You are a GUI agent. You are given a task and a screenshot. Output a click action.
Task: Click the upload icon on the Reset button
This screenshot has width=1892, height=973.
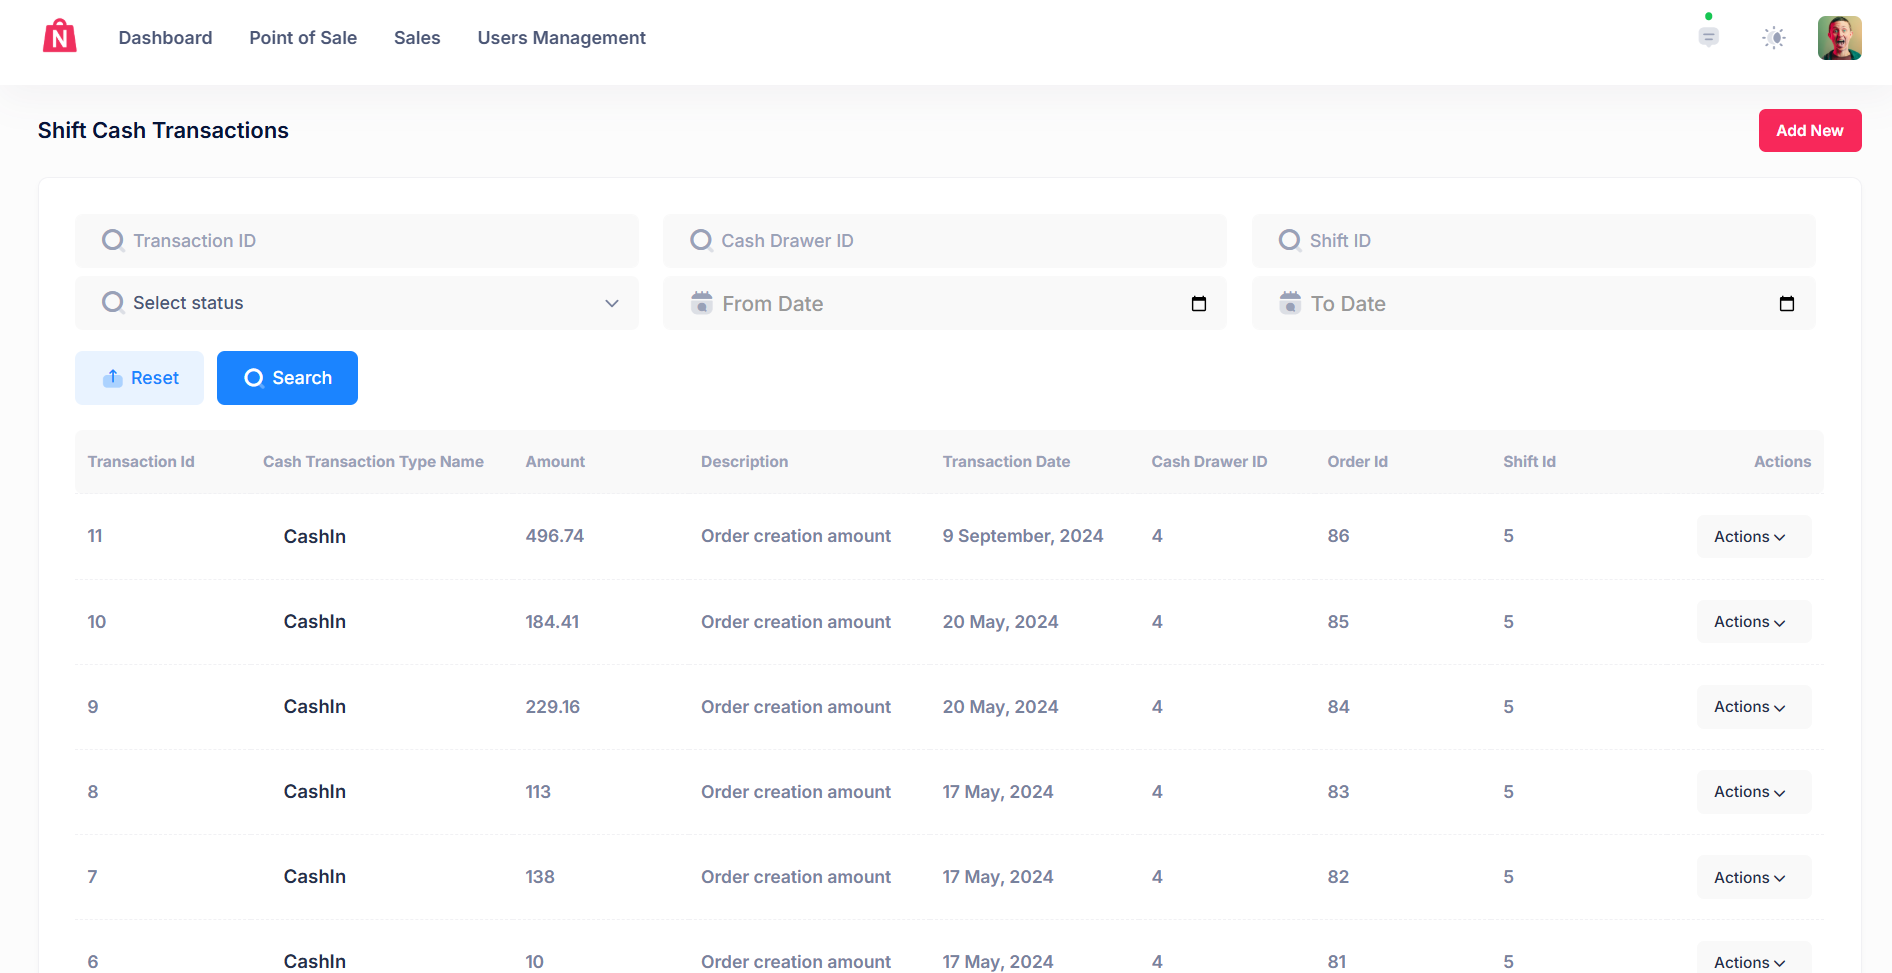(x=112, y=378)
